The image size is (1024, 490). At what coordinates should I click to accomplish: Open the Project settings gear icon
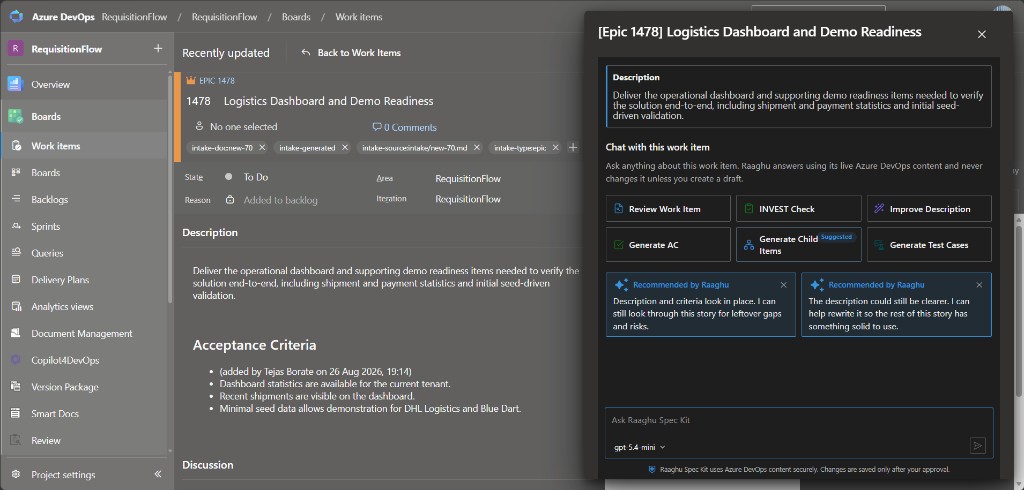pos(16,474)
